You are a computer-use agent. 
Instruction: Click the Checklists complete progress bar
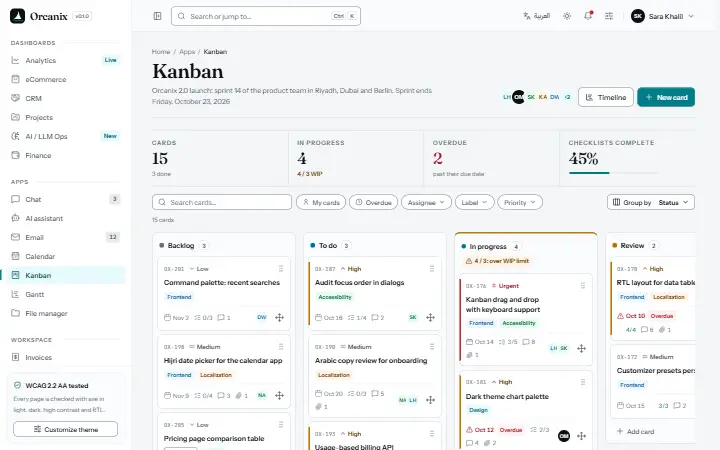click(x=613, y=173)
